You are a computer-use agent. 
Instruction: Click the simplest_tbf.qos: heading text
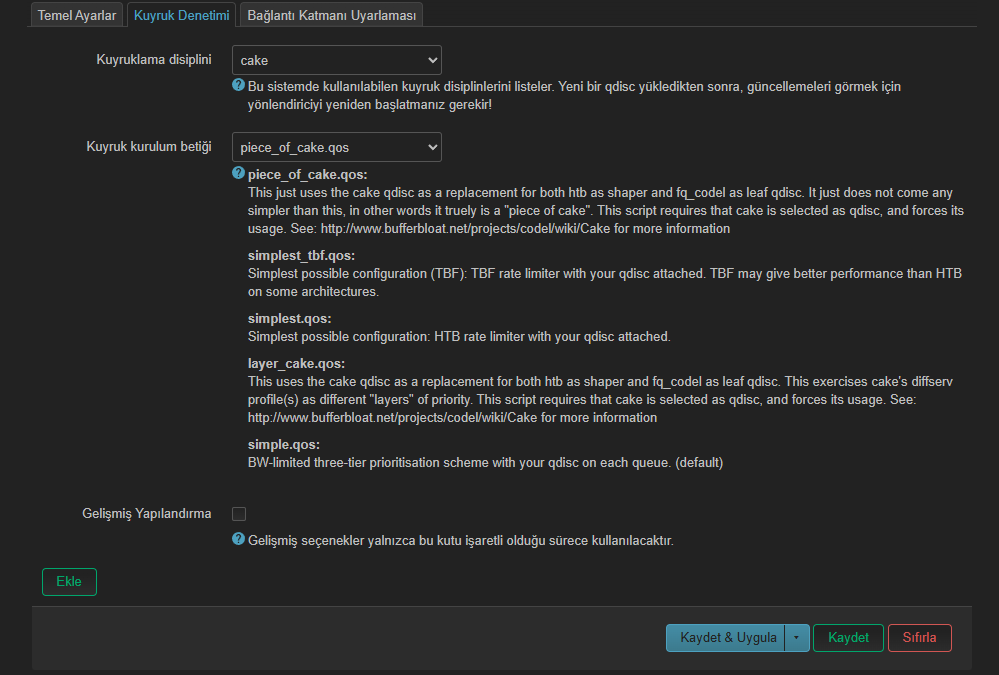point(301,256)
